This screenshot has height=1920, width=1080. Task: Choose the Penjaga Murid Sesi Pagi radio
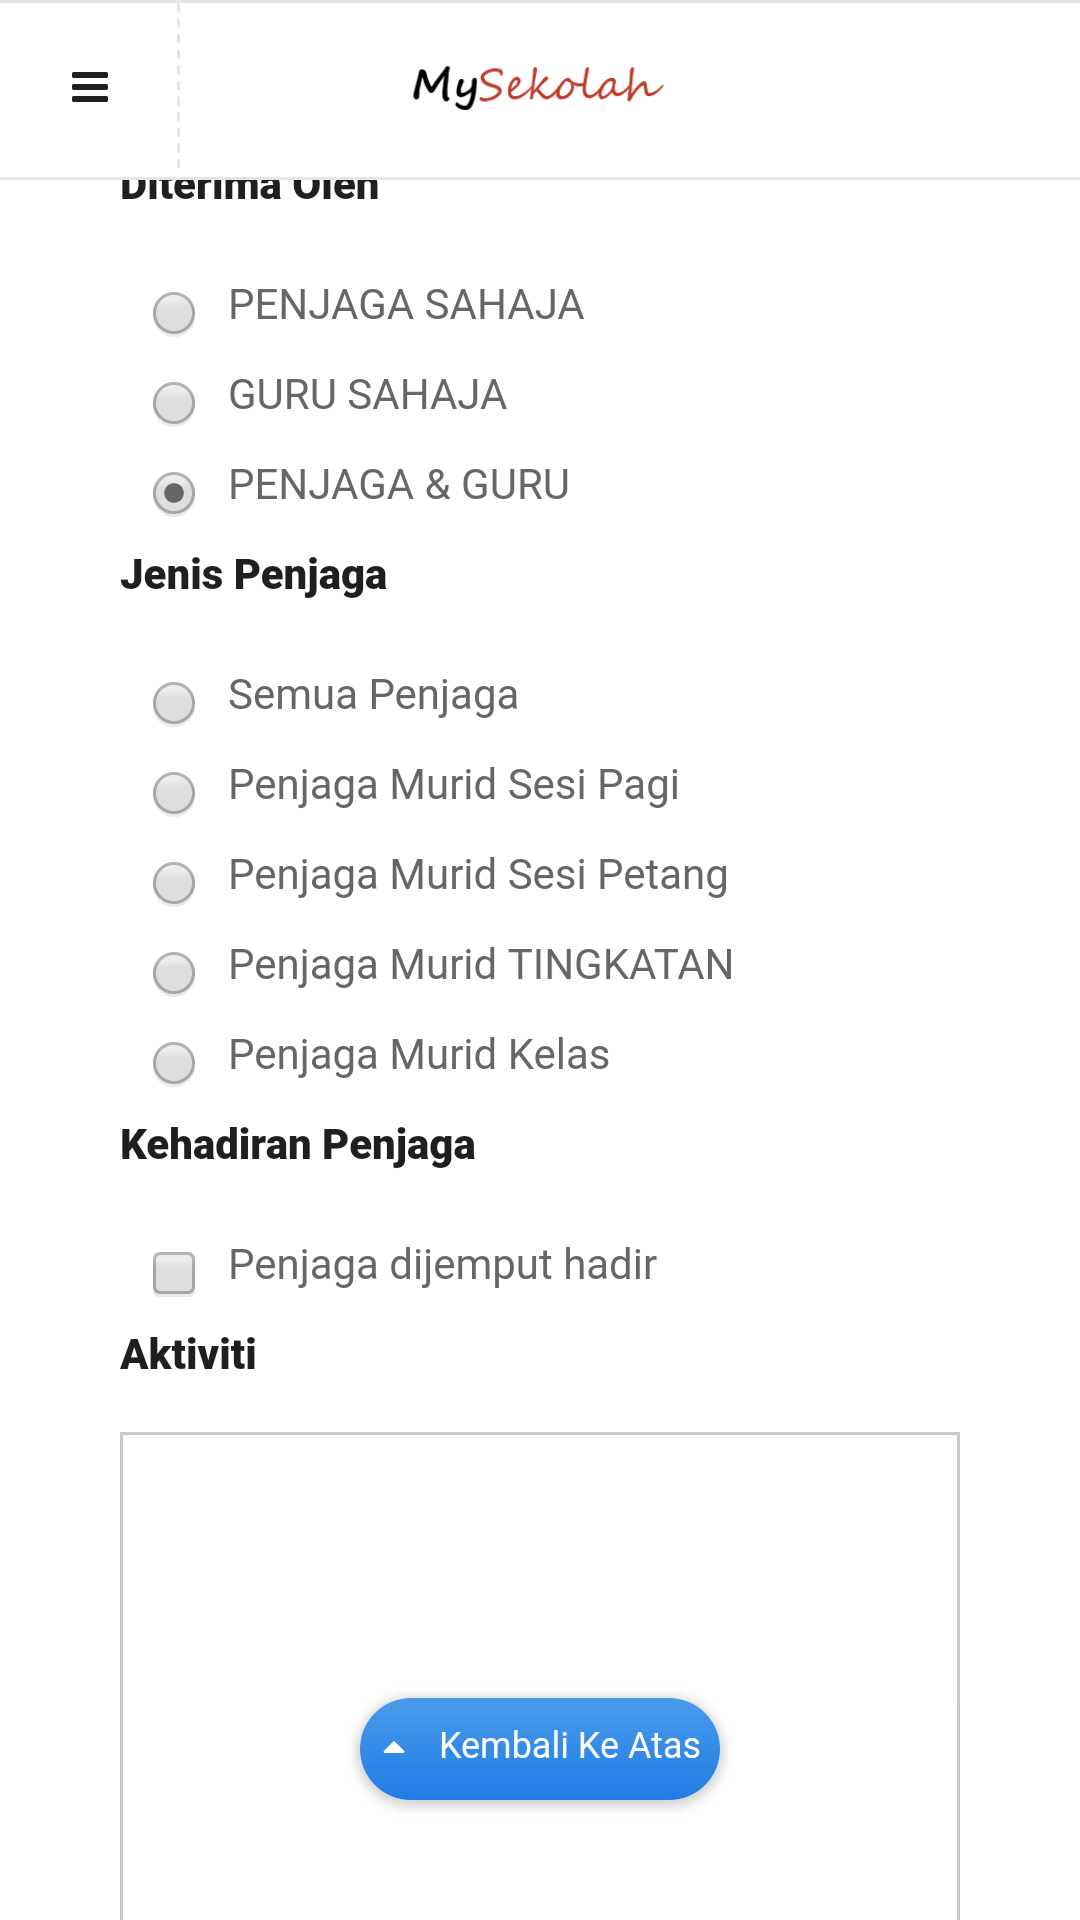coord(174,793)
